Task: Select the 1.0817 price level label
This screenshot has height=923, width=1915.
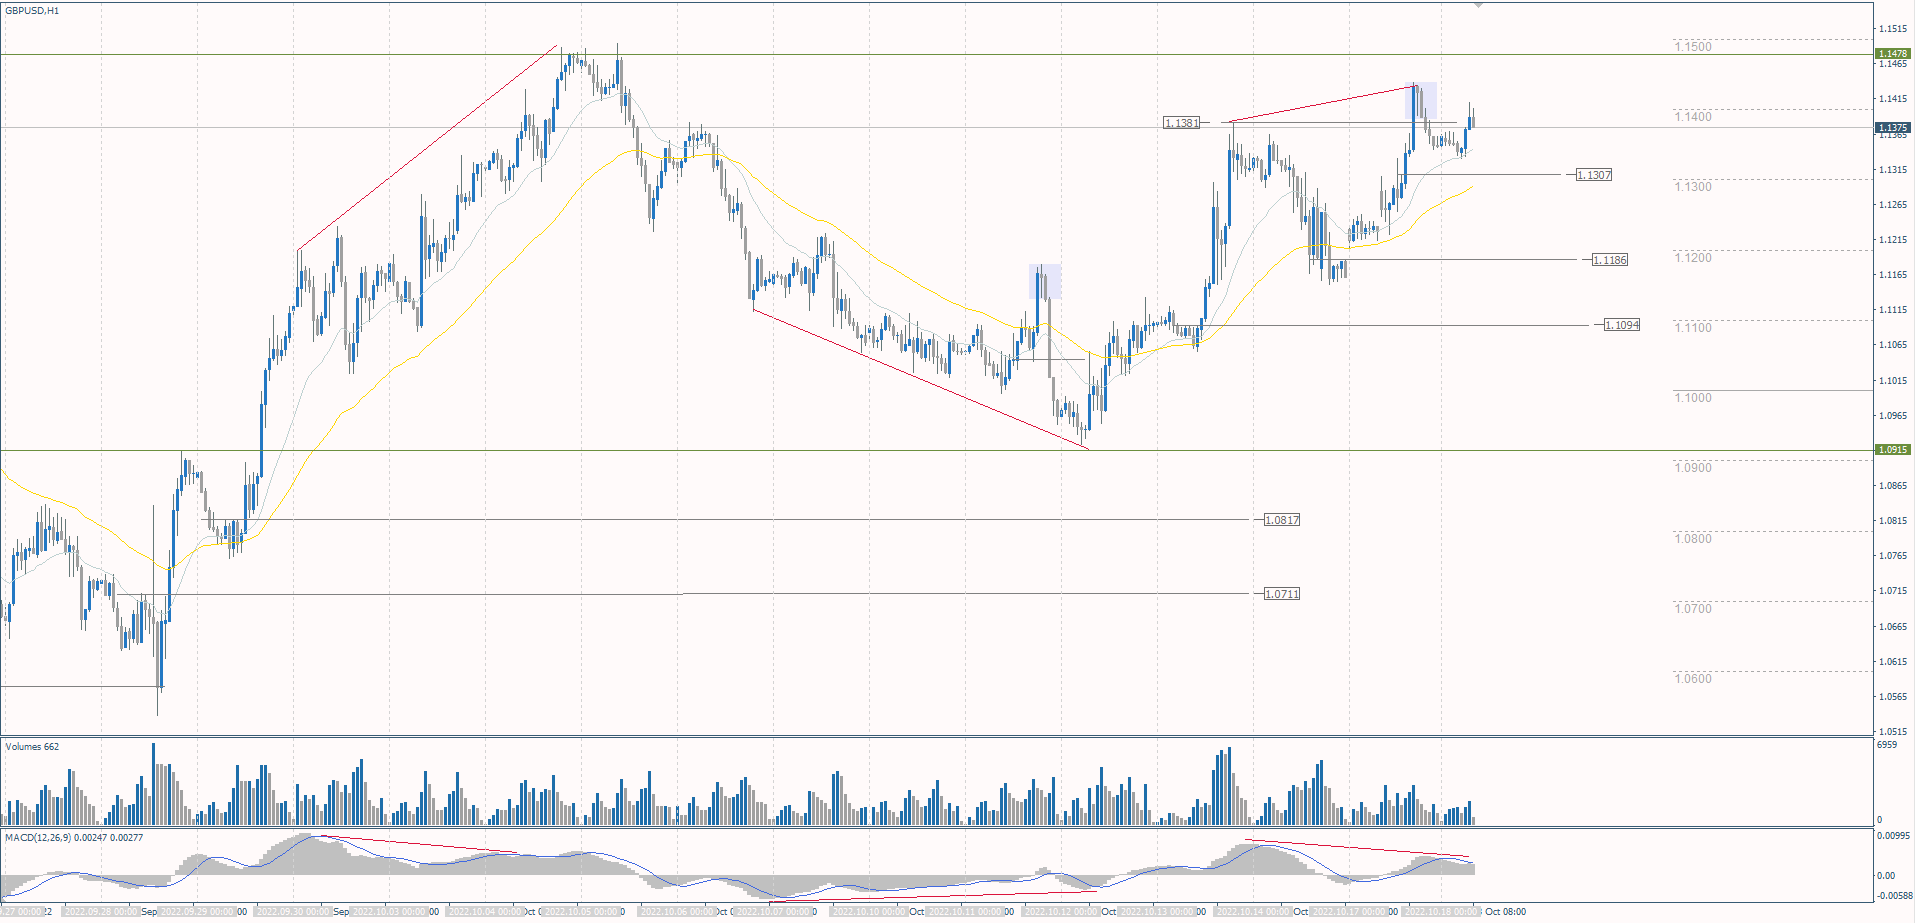Action: (x=1282, y=520)
